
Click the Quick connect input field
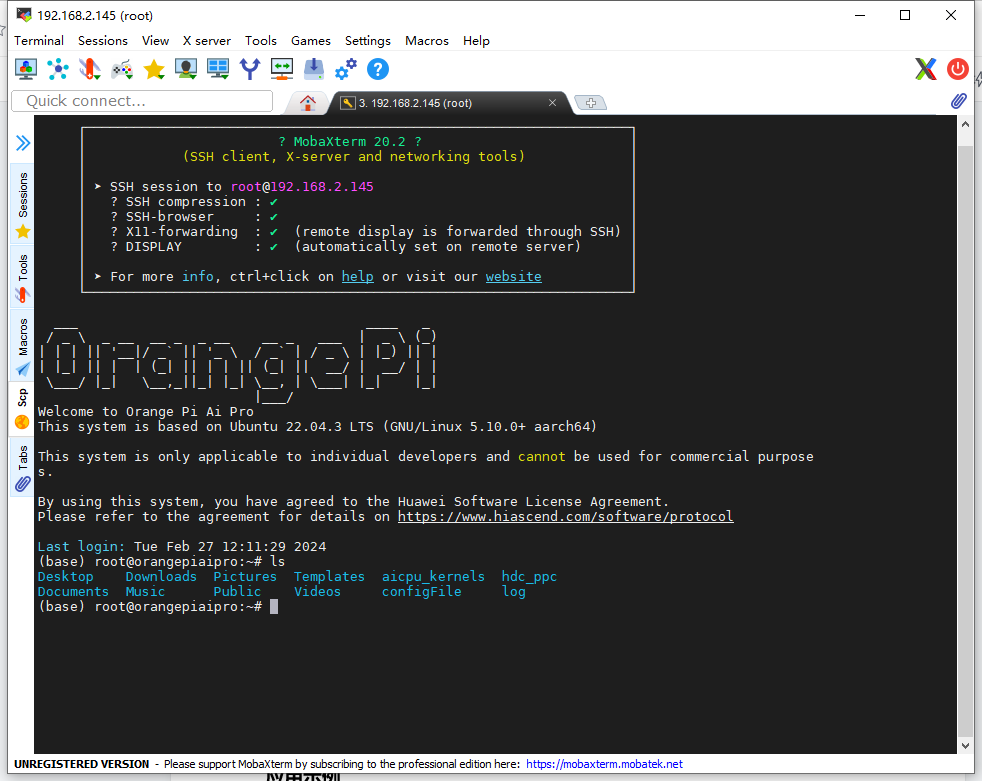coord(142,101)
